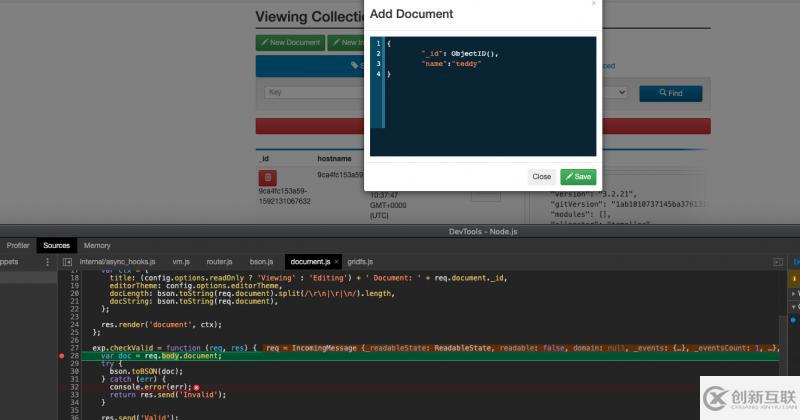Click the breakpoint marker on line 28
Screen dimensions: 800x420
(63, 356)
